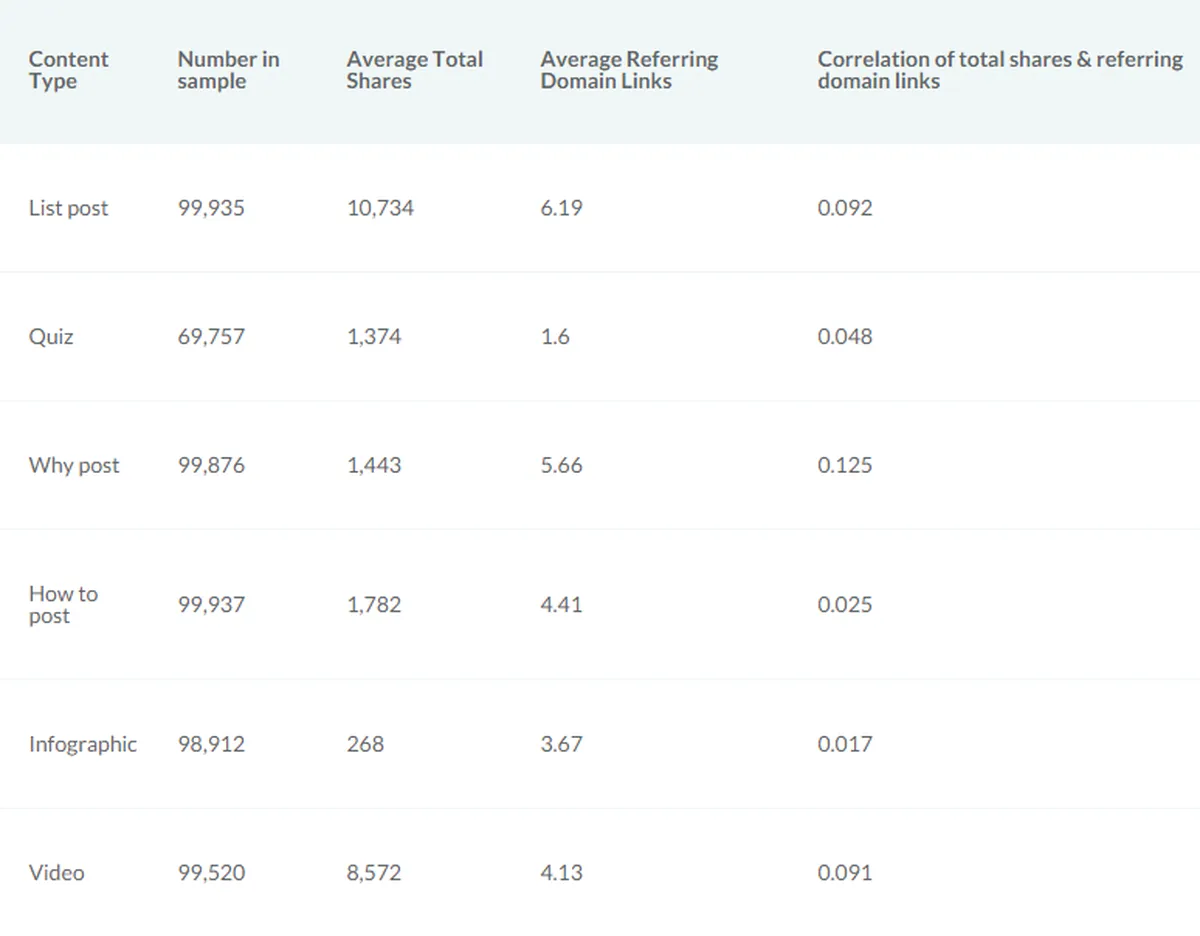This screenshot has width=1200, height=936.
Task: Click the How to post label
Action: (x=63, y=605)
